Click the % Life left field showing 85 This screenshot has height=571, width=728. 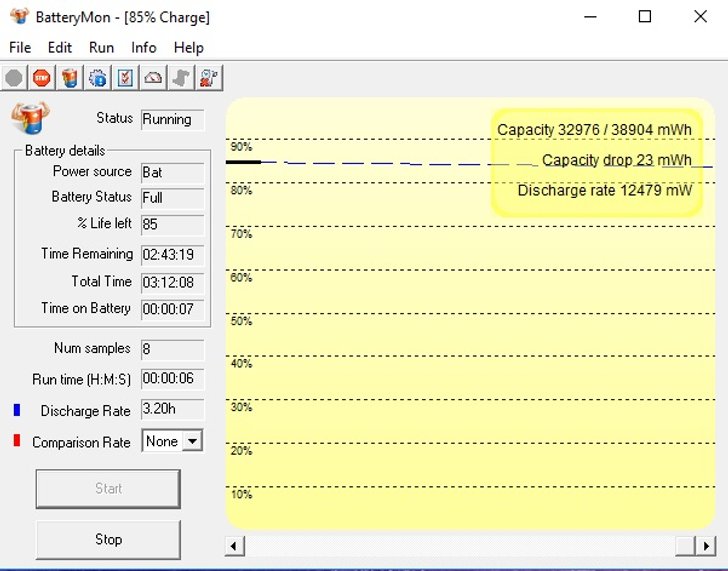pyautogui.click(x=172, y=225)
